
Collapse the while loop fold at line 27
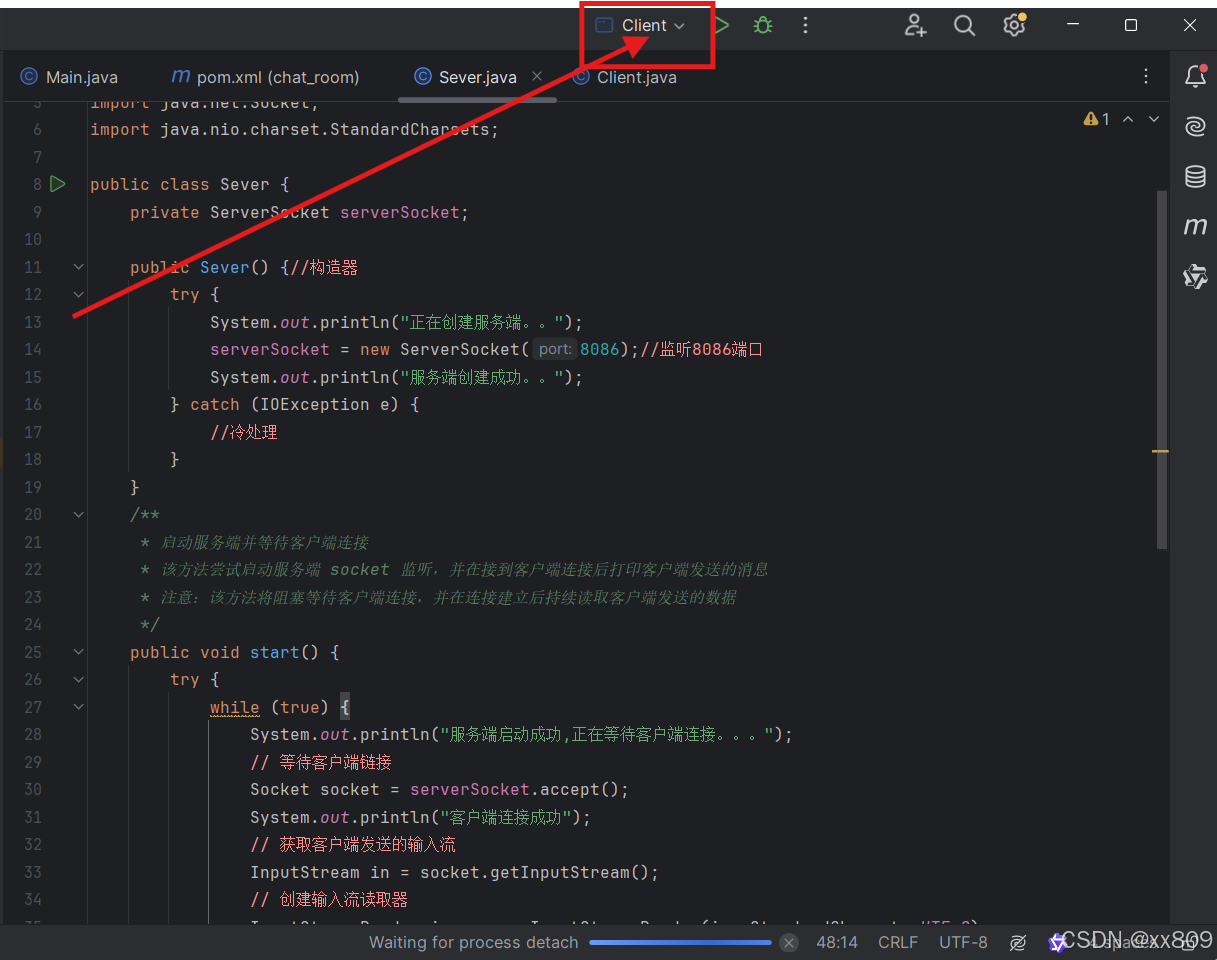(x=79, y=707)
